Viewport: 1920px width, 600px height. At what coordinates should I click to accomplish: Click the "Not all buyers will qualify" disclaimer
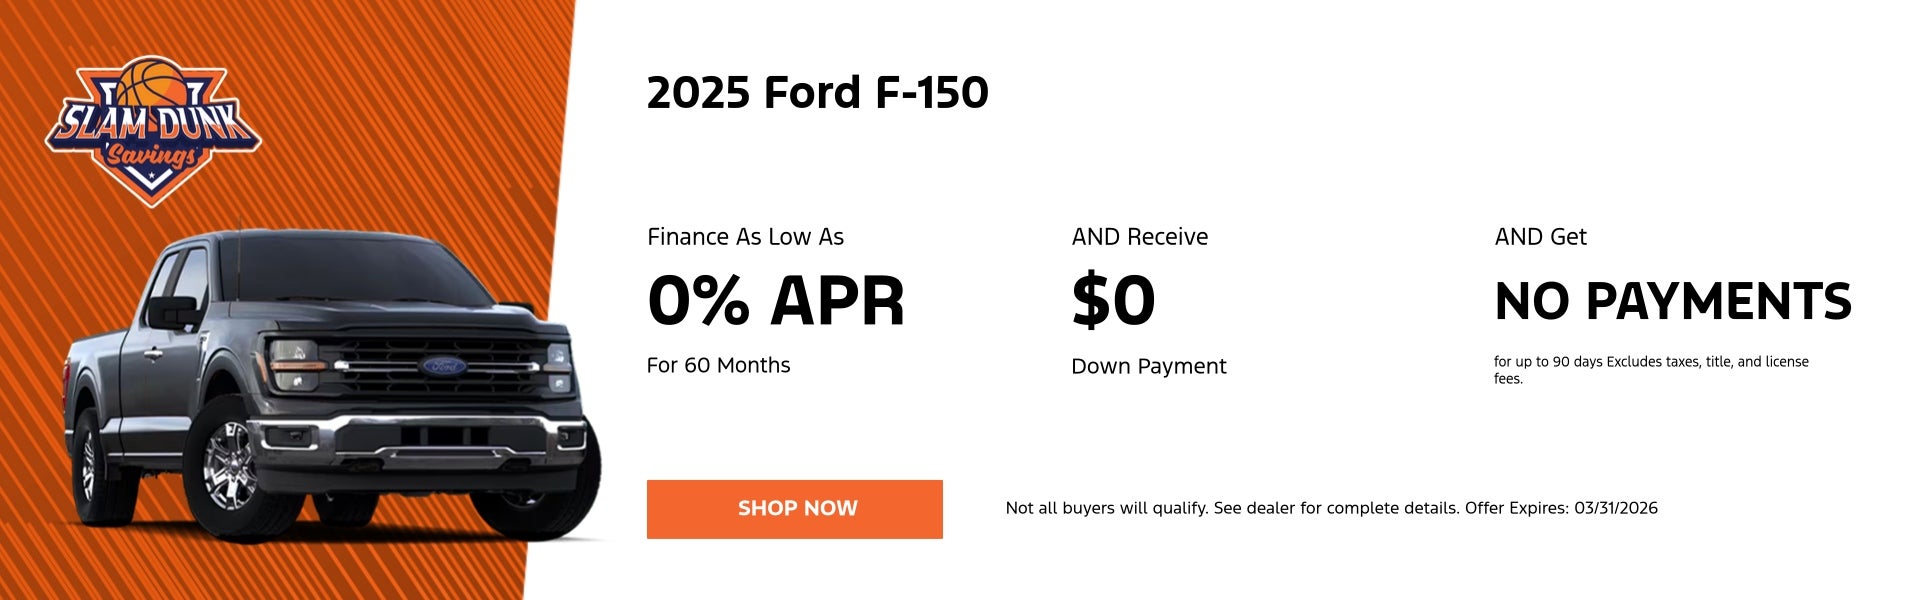tap(1230, 508)
